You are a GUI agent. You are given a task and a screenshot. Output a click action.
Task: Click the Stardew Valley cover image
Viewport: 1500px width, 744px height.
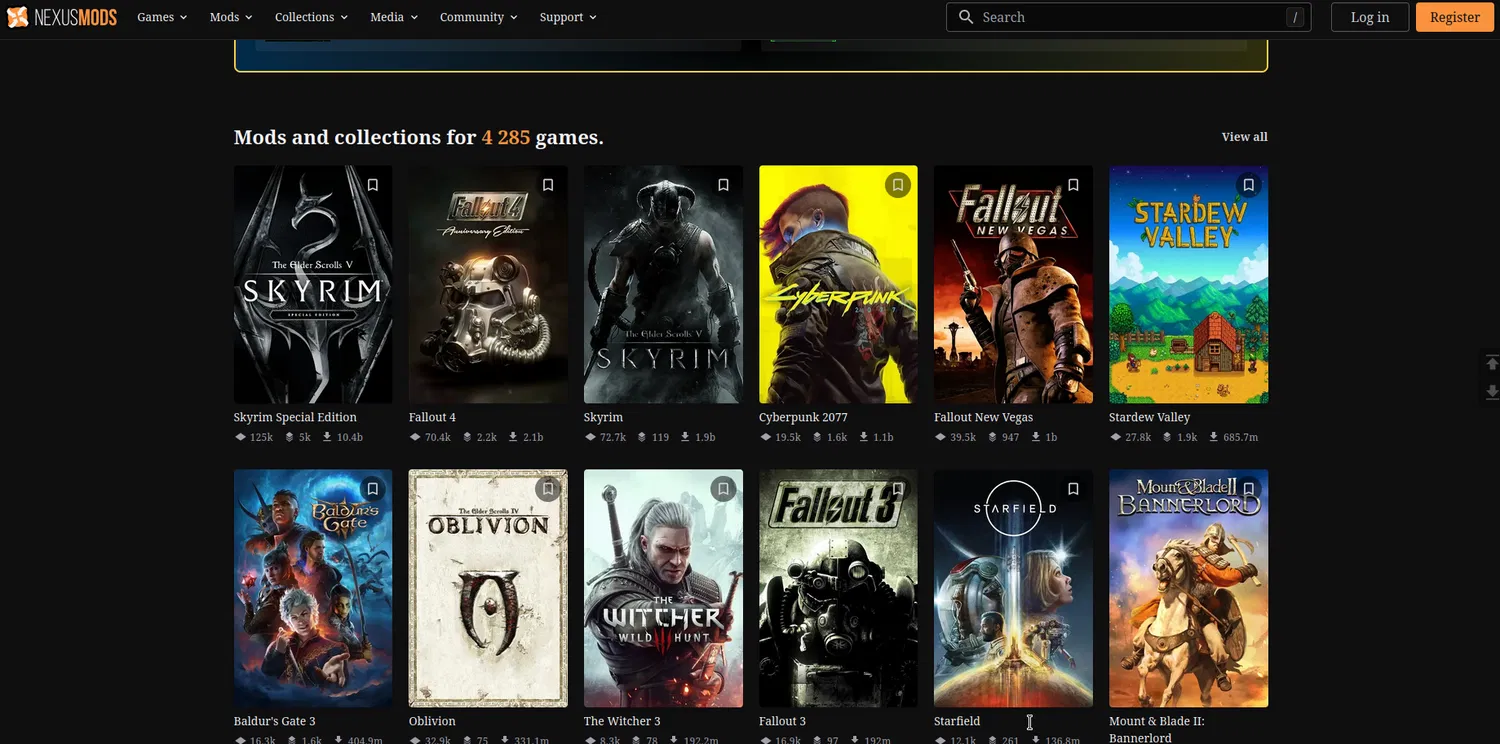[x=1188, y=284]
